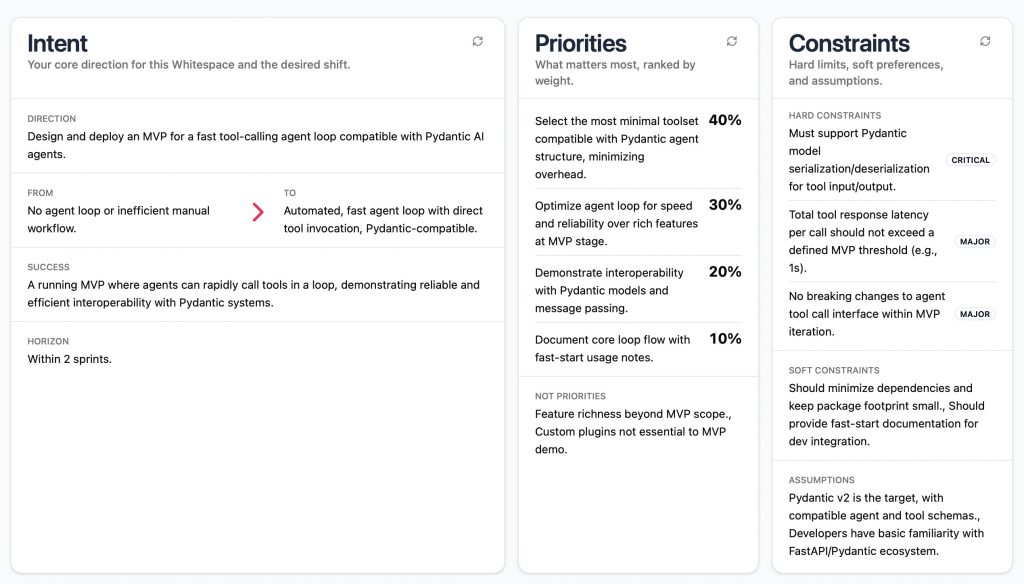Select the Constraints card title
Viewport: 1024px width, 584px height.
[x=849, y=43]
